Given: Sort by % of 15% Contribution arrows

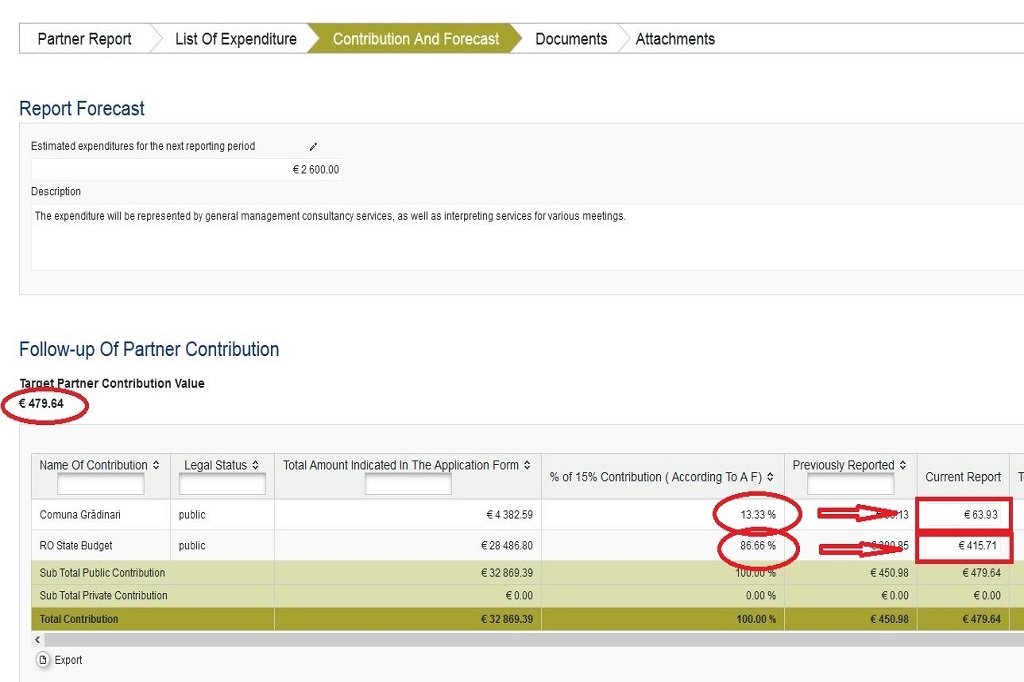Looking at the screenshot, I should 770,477.
